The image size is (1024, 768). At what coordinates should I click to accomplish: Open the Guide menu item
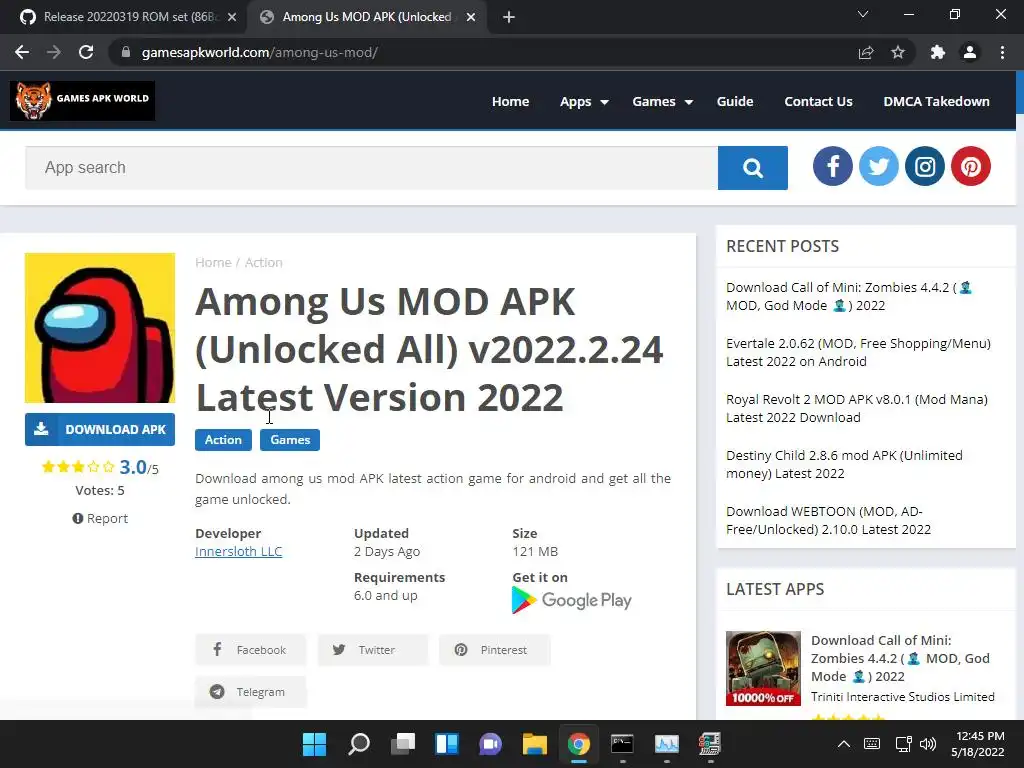pyautogui.click(x=735, y=101)
